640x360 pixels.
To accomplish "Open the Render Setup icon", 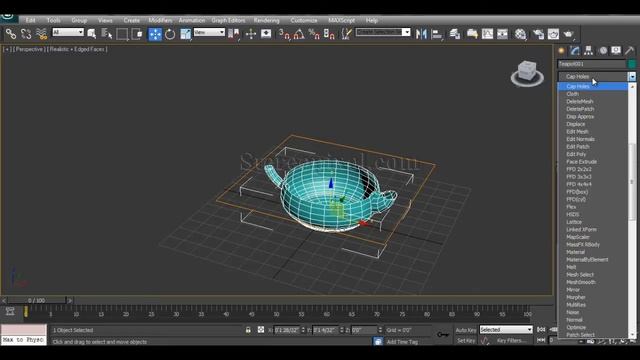I will (538, 34).
